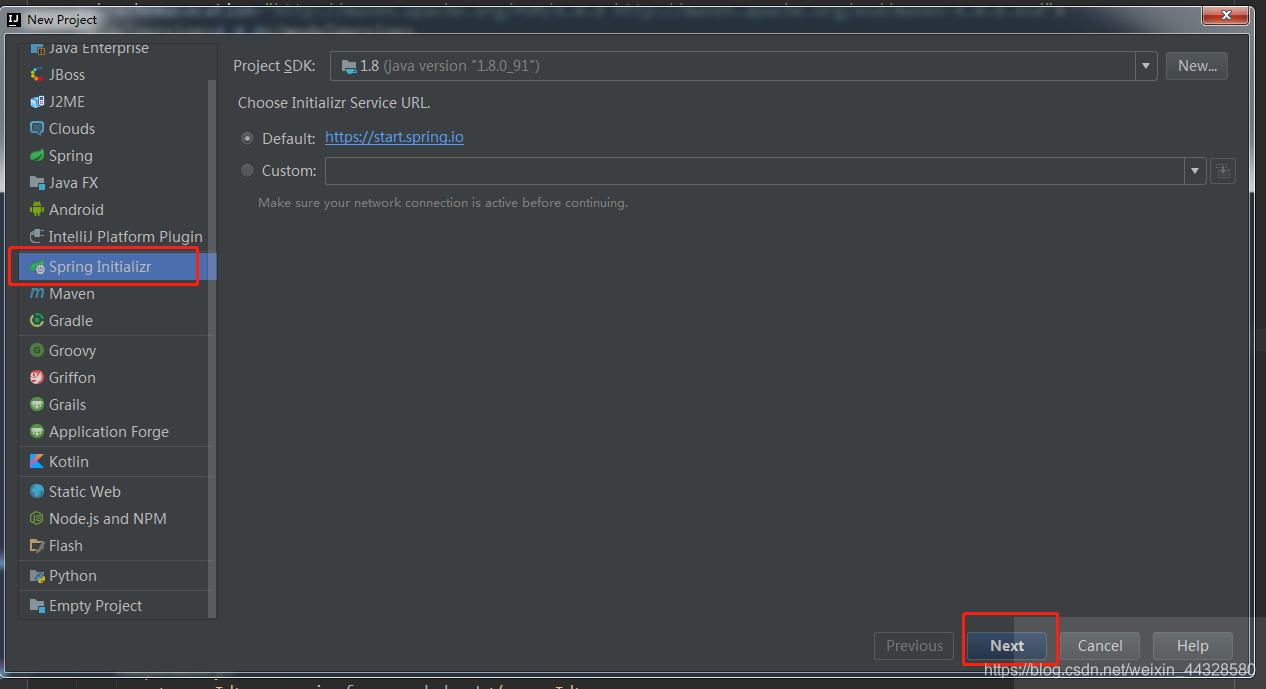Image resolution: width=1266 pixels, height=689 pixels.
Task: Click the Project SDK label
Action: 275,66
